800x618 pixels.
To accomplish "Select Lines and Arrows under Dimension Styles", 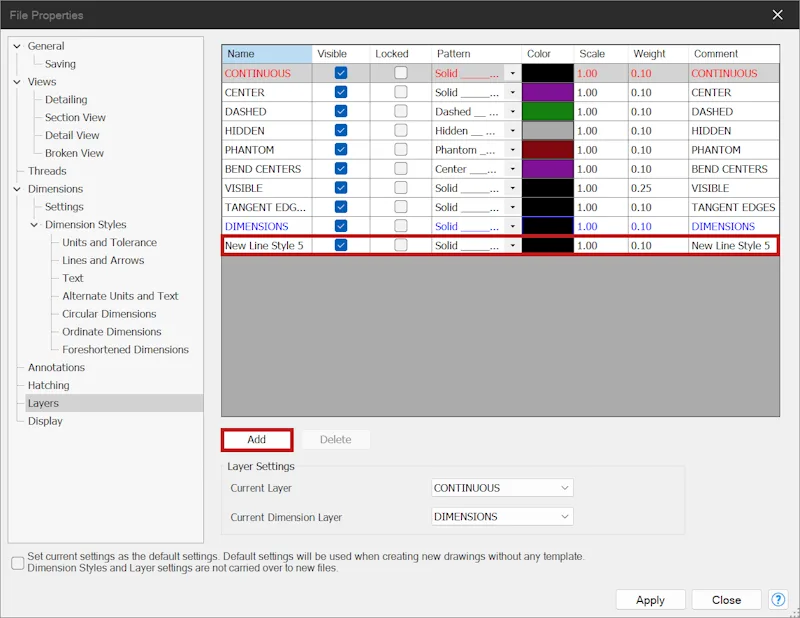I will (103, 260).
